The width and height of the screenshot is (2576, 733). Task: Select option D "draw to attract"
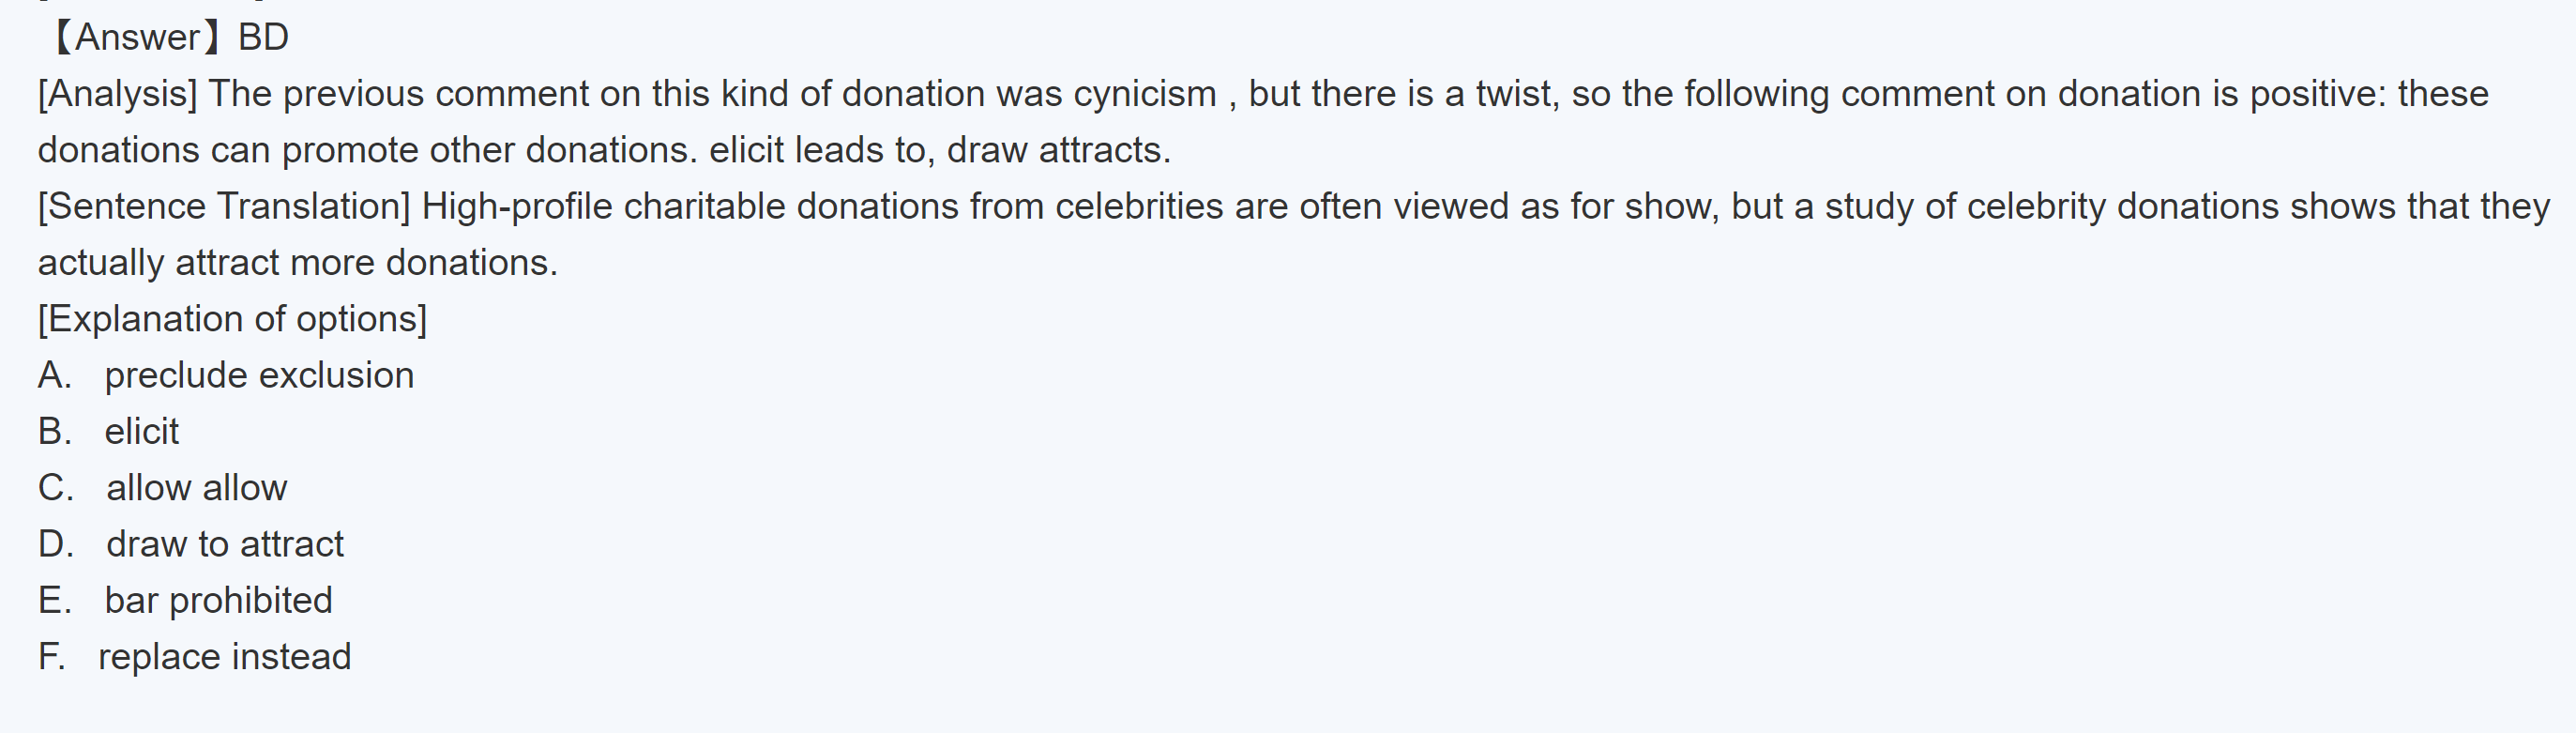(x=224, y=544)
